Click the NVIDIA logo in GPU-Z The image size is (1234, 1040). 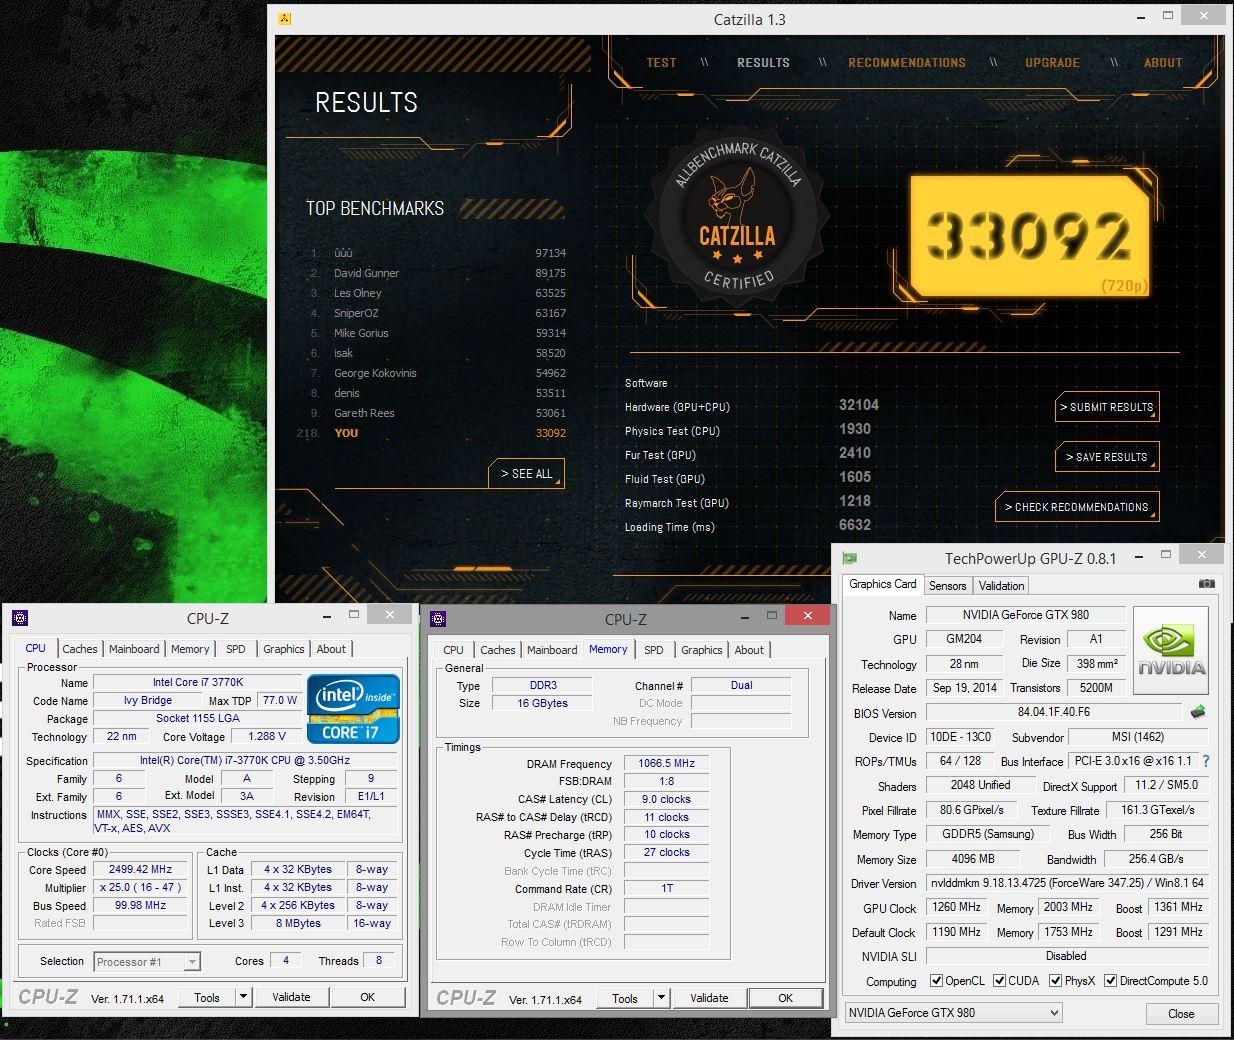1171,650
